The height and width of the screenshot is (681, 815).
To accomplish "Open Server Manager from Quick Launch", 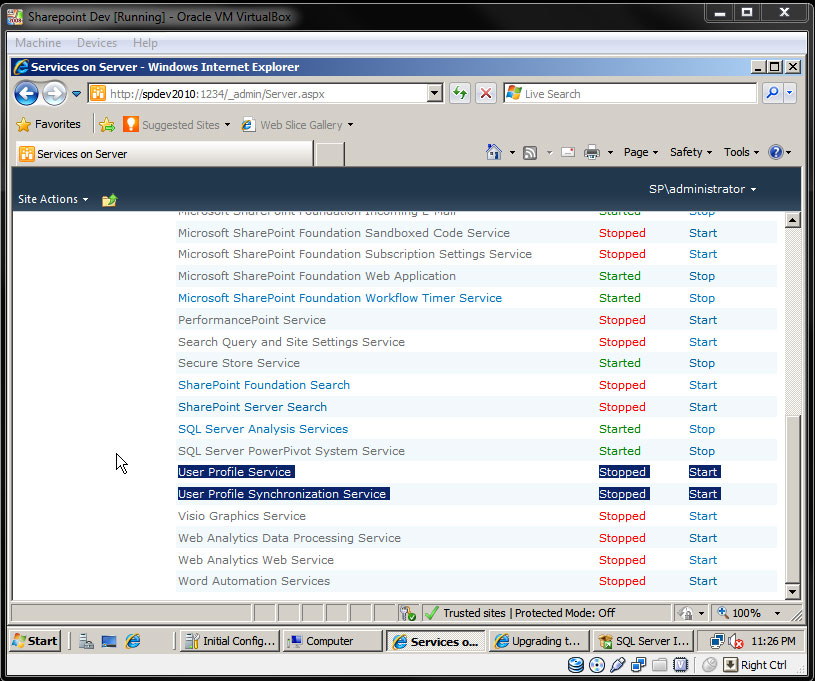I will click(86, 641).
